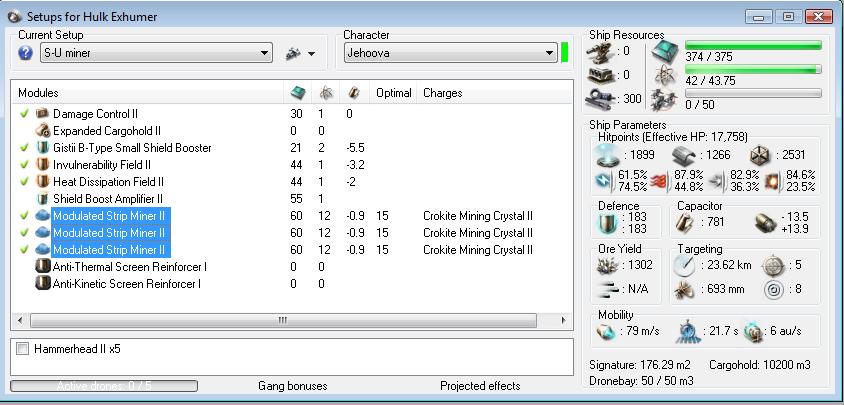Click the Charges column header
Viewport: 844px width, 405px height.
coord(442,93)
